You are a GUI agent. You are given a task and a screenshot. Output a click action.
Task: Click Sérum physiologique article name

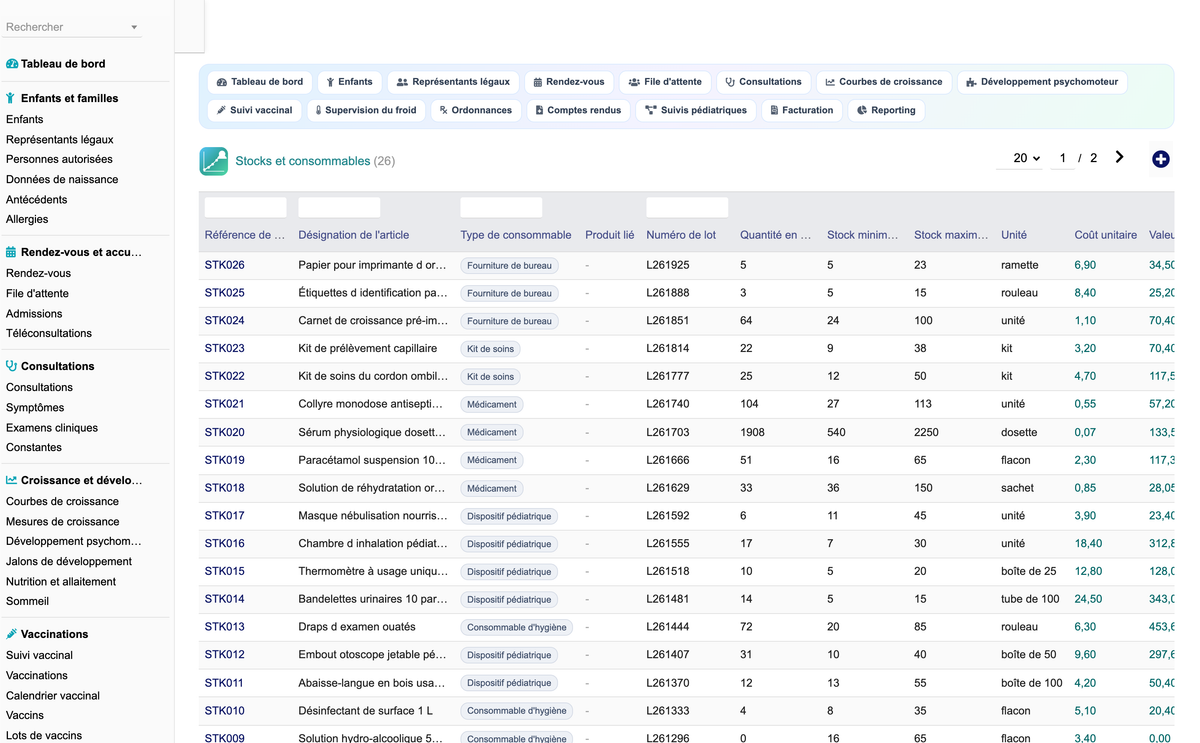pyautogui.click(x=372, y=432)
